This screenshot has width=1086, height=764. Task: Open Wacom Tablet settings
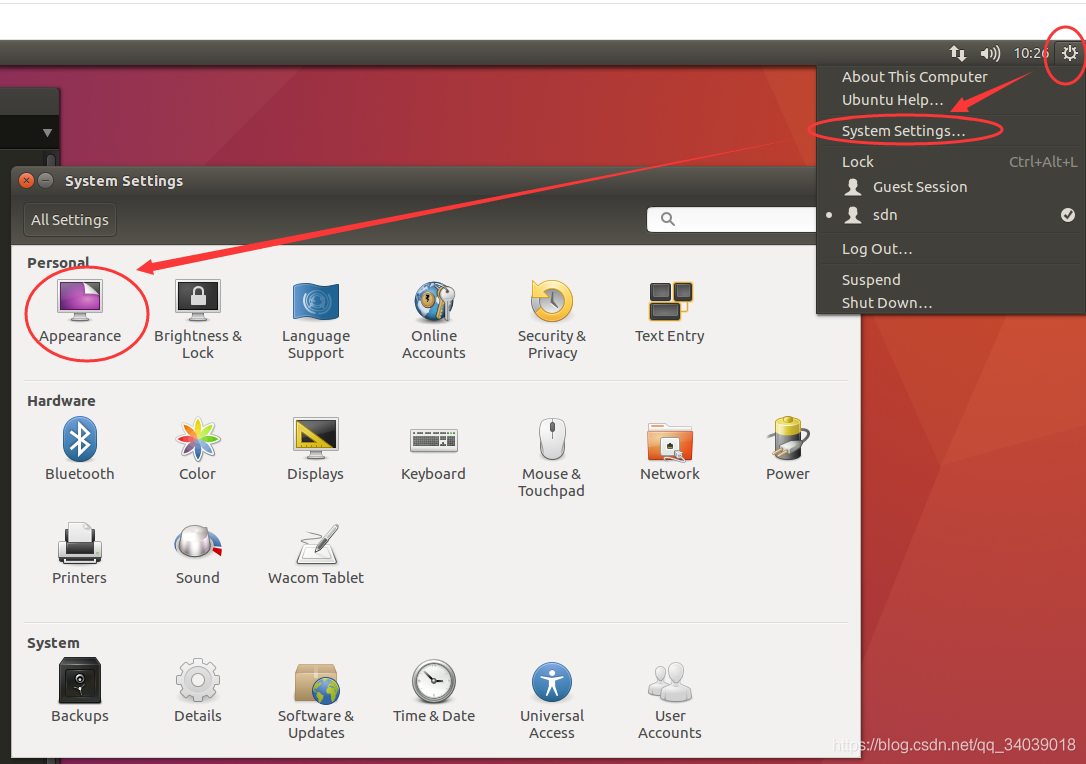pyautogui.click(x=316, y=553)
